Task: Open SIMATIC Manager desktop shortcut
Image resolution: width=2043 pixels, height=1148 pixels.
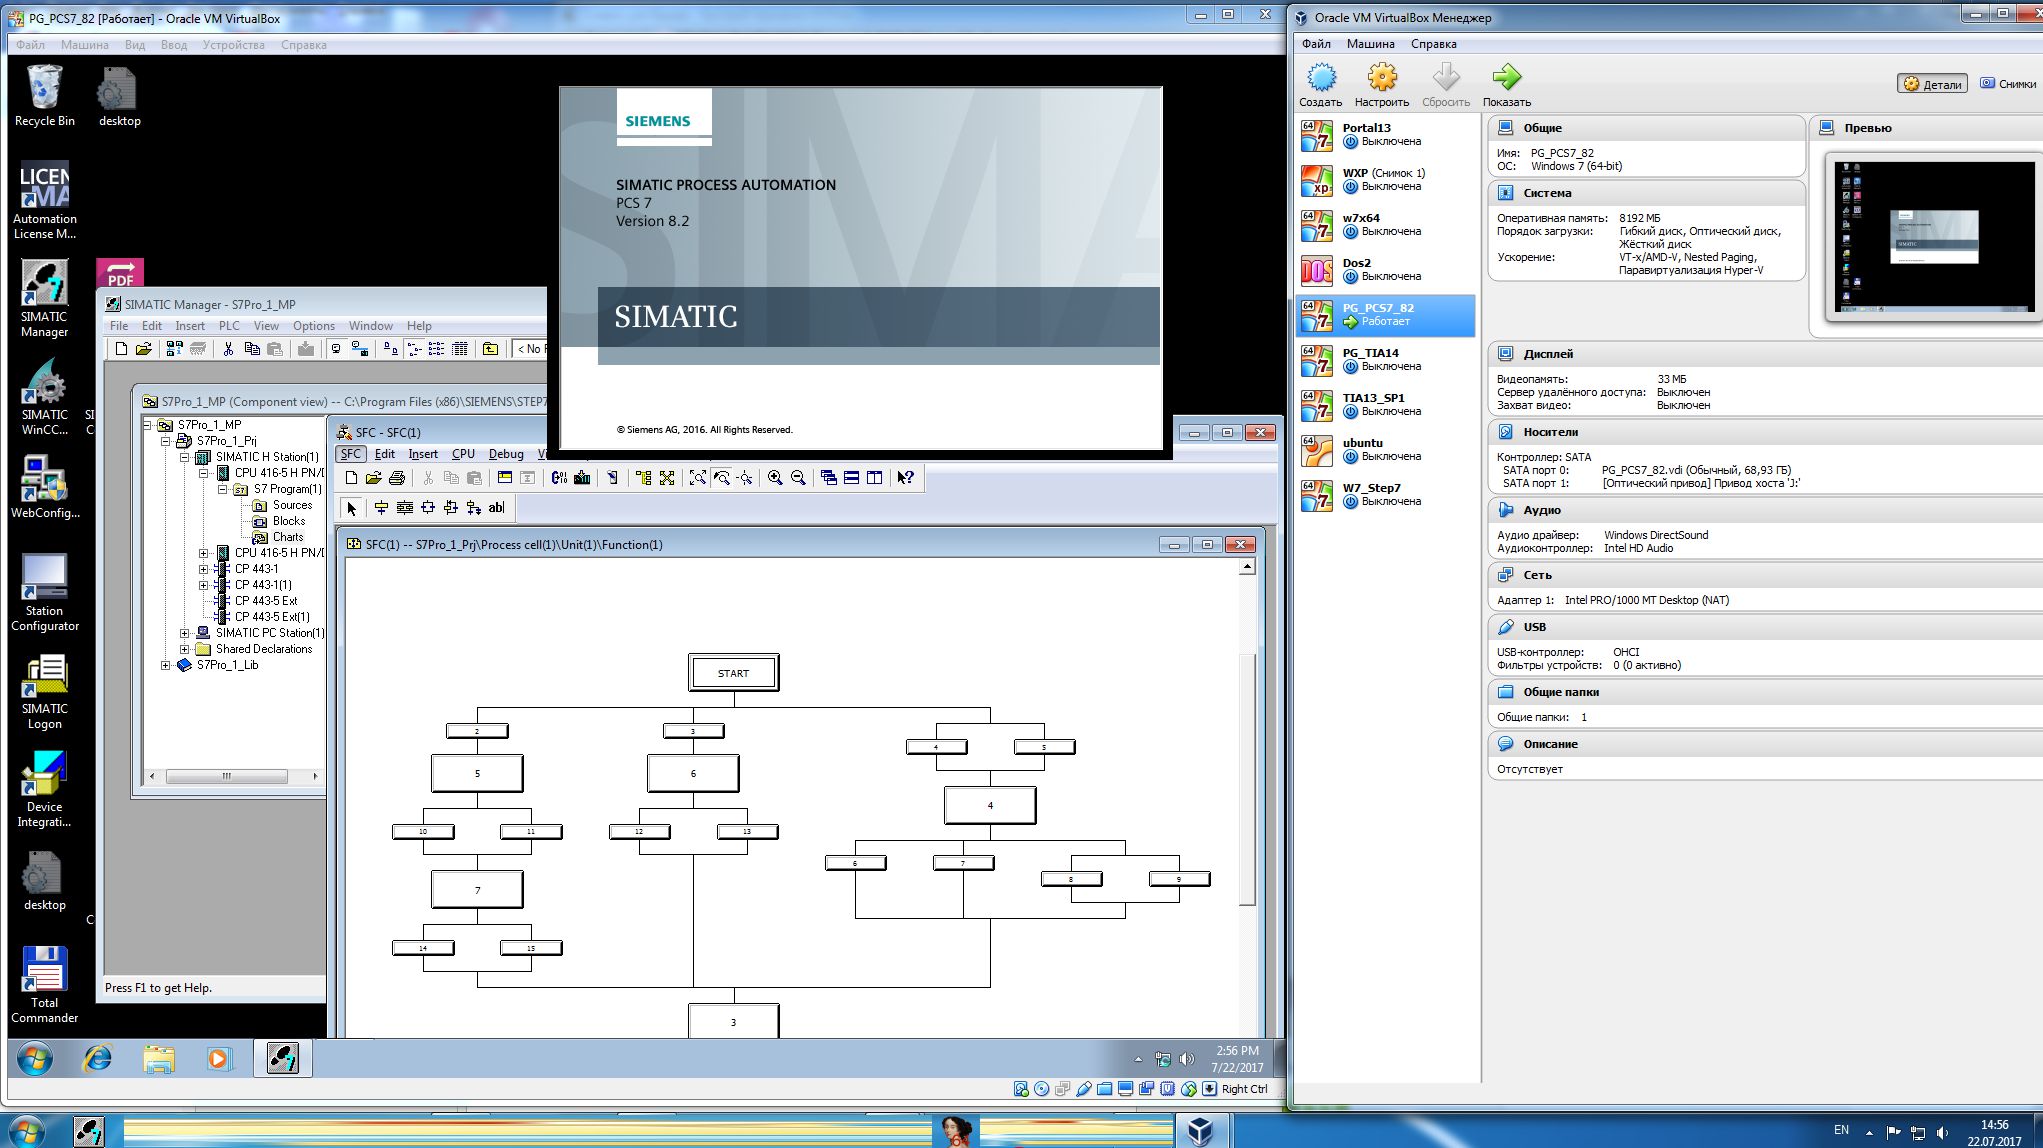Action: 45,299
